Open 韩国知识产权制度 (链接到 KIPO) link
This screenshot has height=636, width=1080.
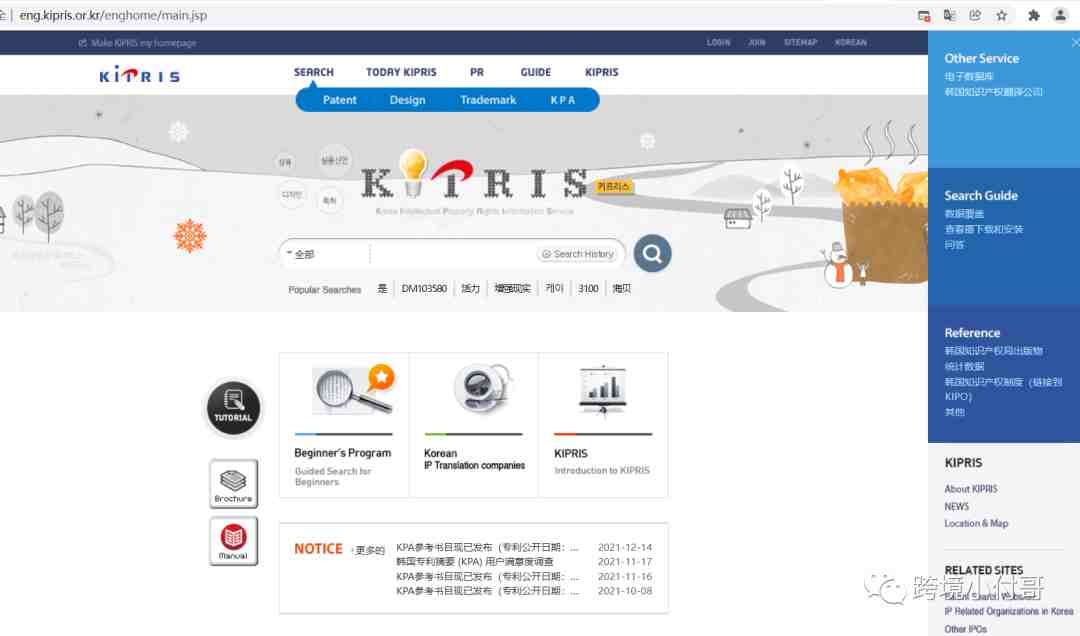pyautogui.click(x=1003, y=389)
